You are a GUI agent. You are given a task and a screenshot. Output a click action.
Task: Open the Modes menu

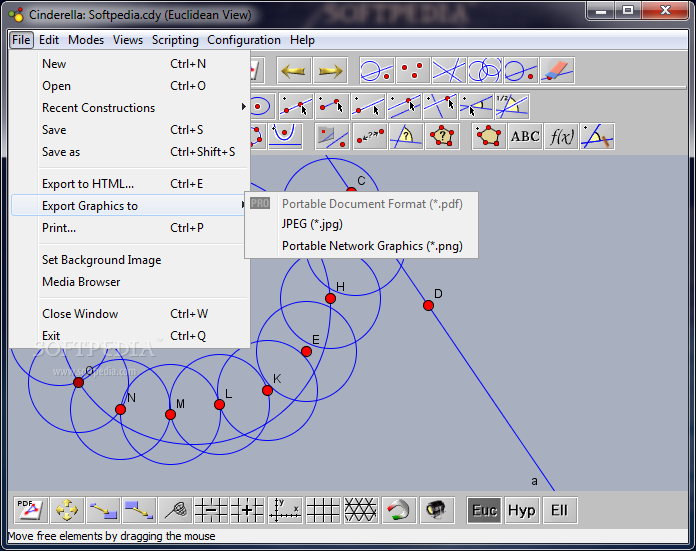86,40
